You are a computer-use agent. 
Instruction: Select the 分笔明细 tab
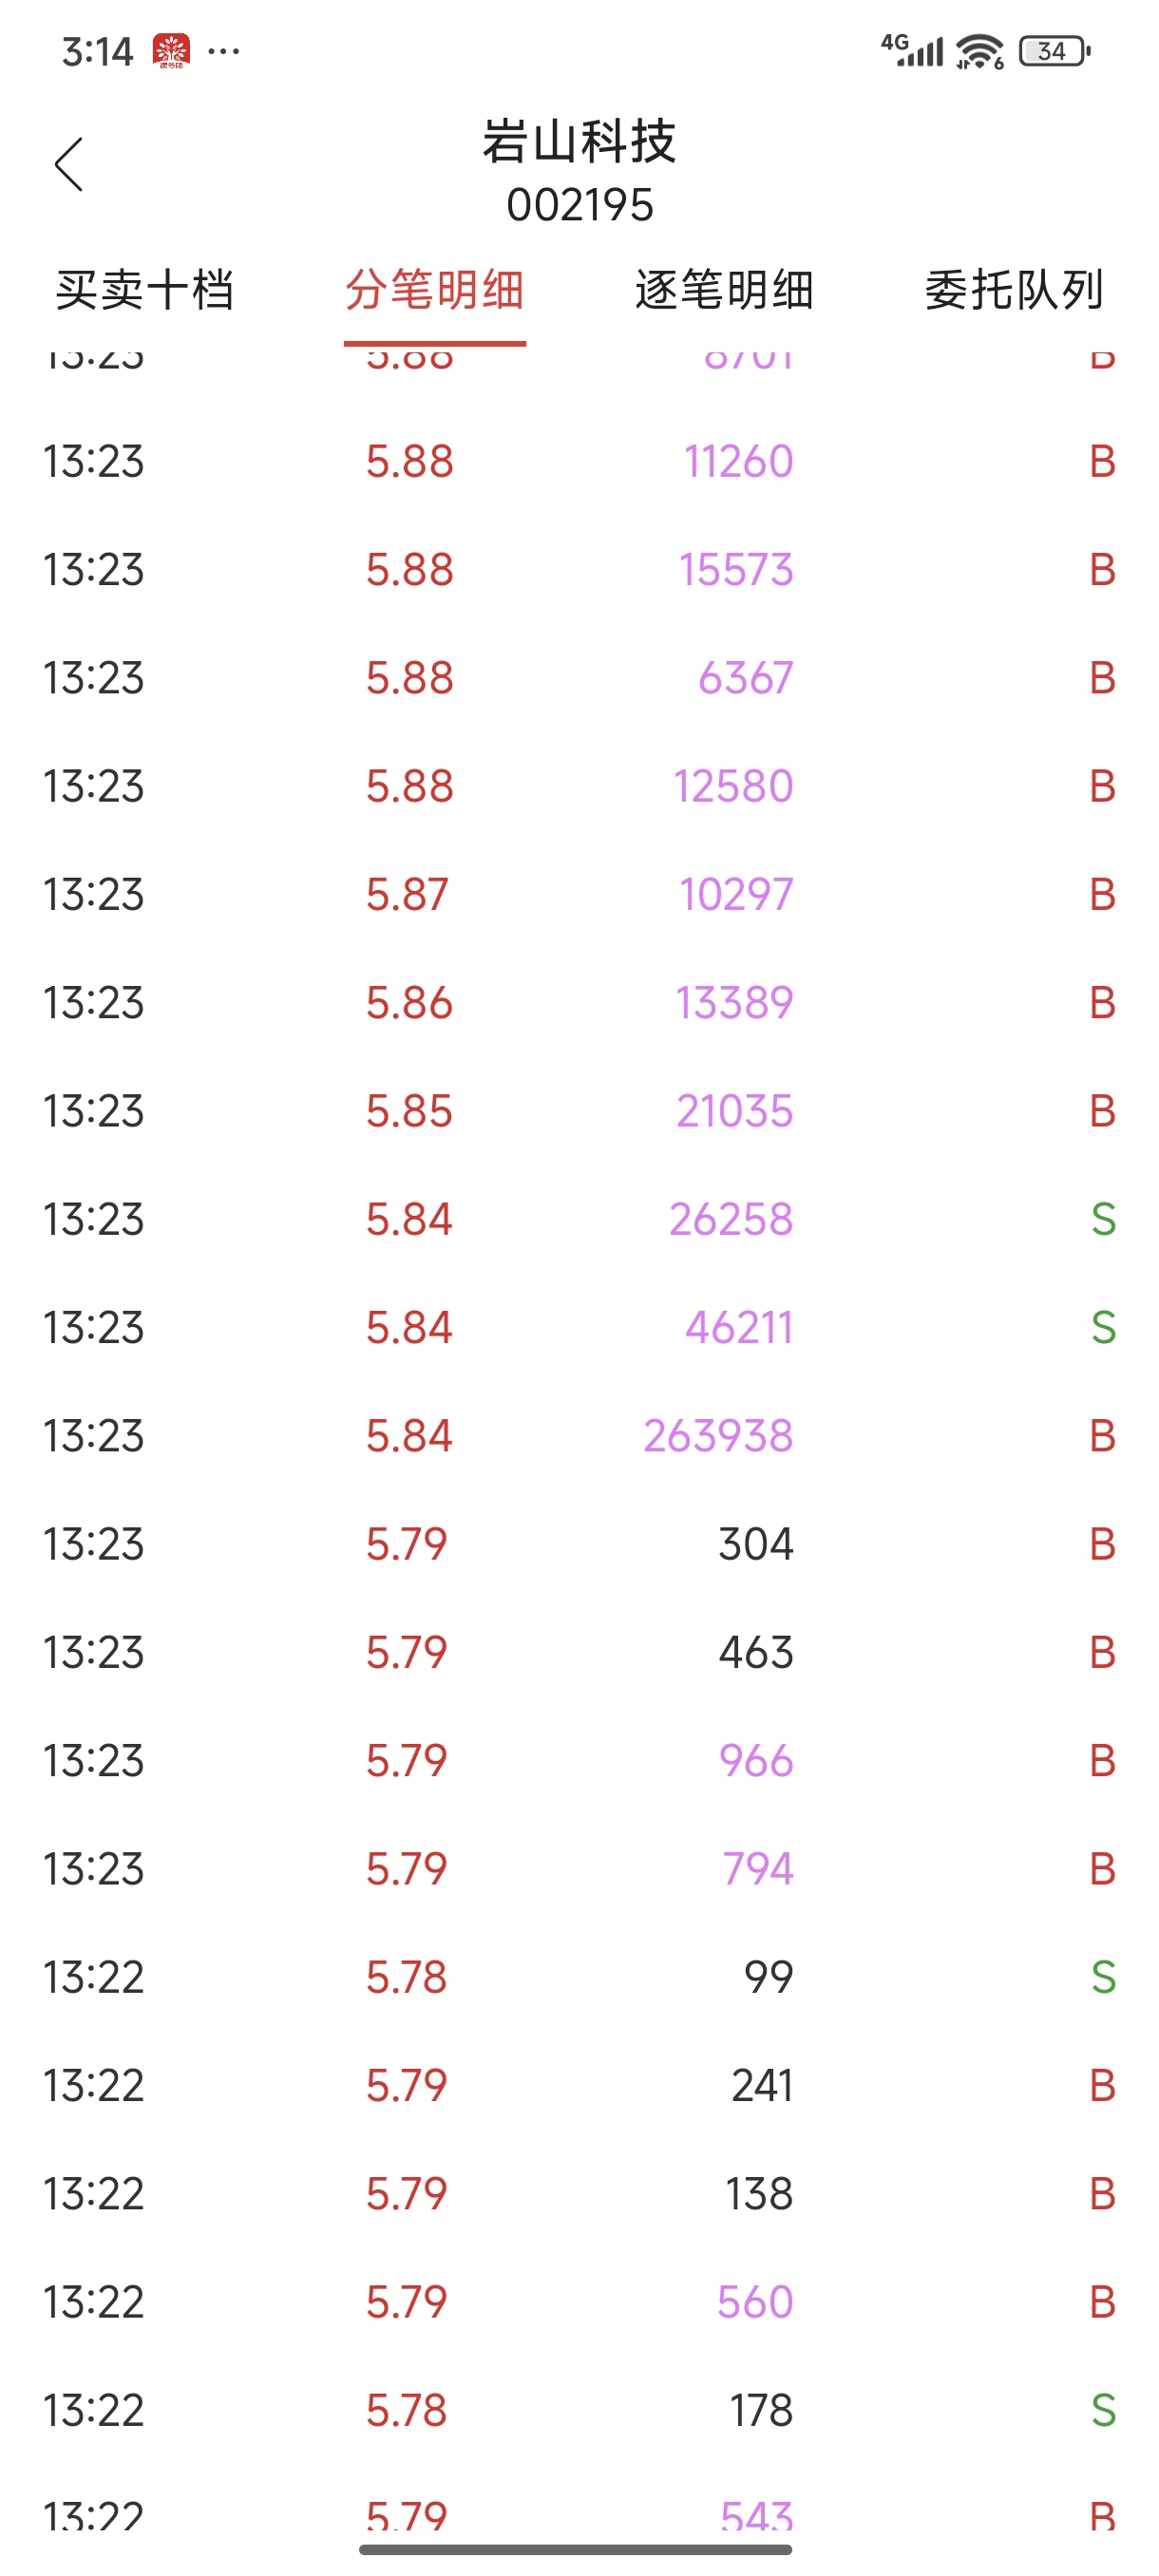435,291
